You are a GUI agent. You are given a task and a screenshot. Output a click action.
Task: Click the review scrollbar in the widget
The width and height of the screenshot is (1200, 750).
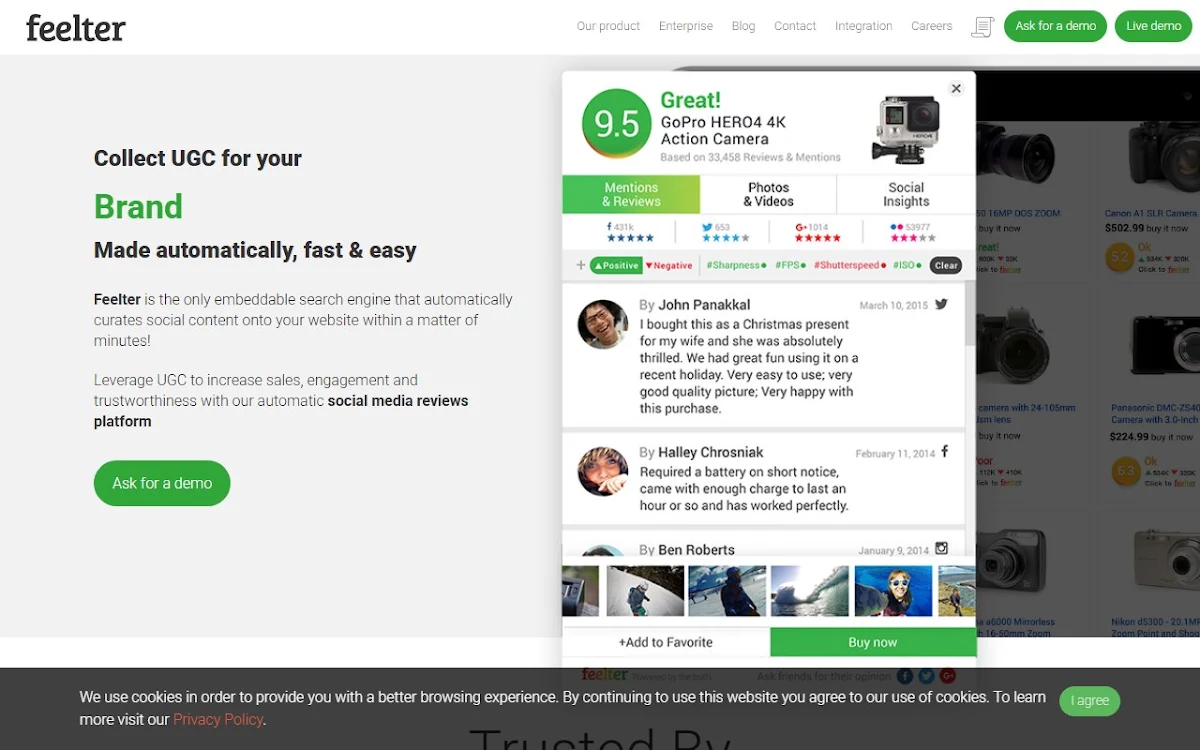click(x=970, y=315)
